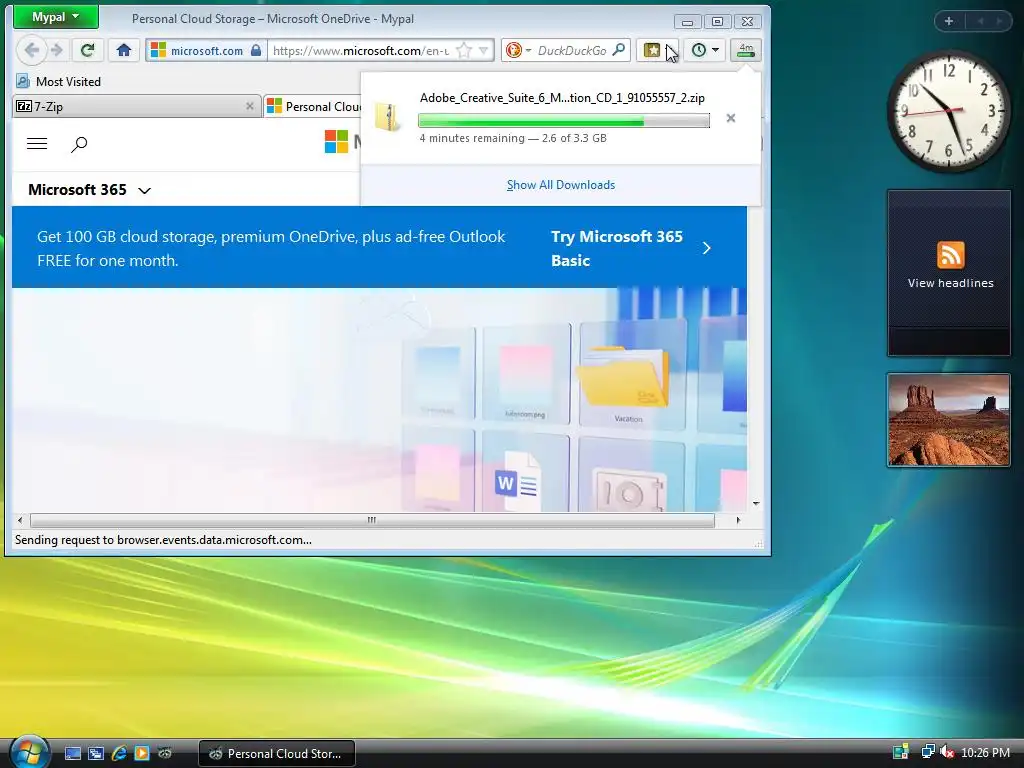Close the 7-Zip tab
Image resolution: width=1024 pixels, height=768 pixels.
(249, 106)
